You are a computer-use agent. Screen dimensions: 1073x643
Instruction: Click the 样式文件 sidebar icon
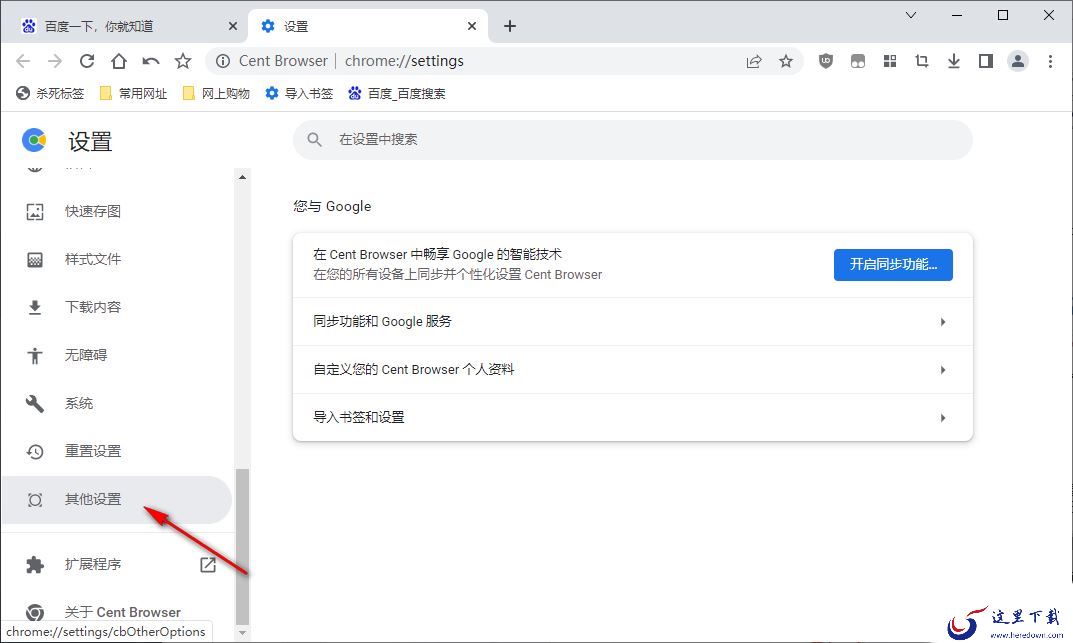coord(35,260)
